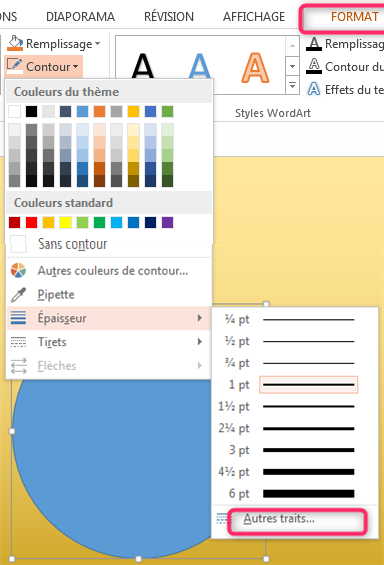This screenshot has height=565, width=384.
Task: Pick the green theme color swatch
Action: (168, 111)
